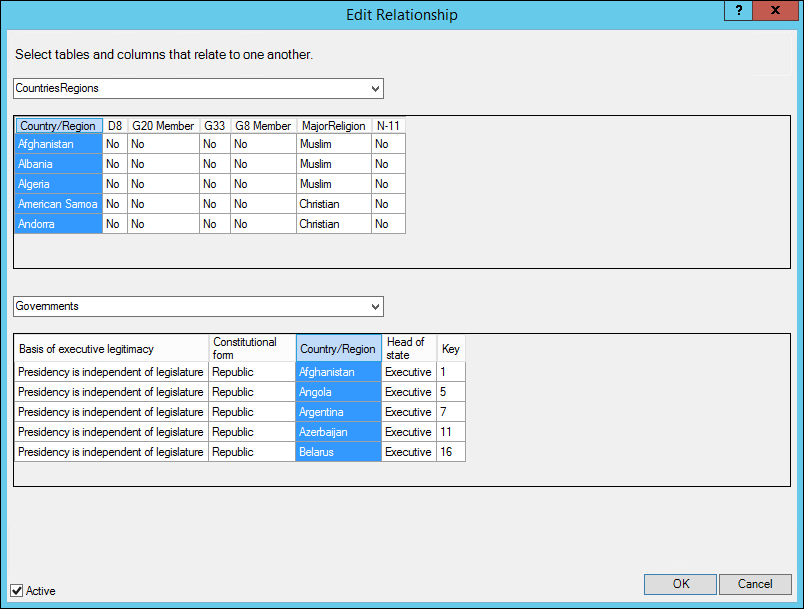The image size is (804, 609).
Task: Pick the N-11 column header
Action: pos(388,126)
